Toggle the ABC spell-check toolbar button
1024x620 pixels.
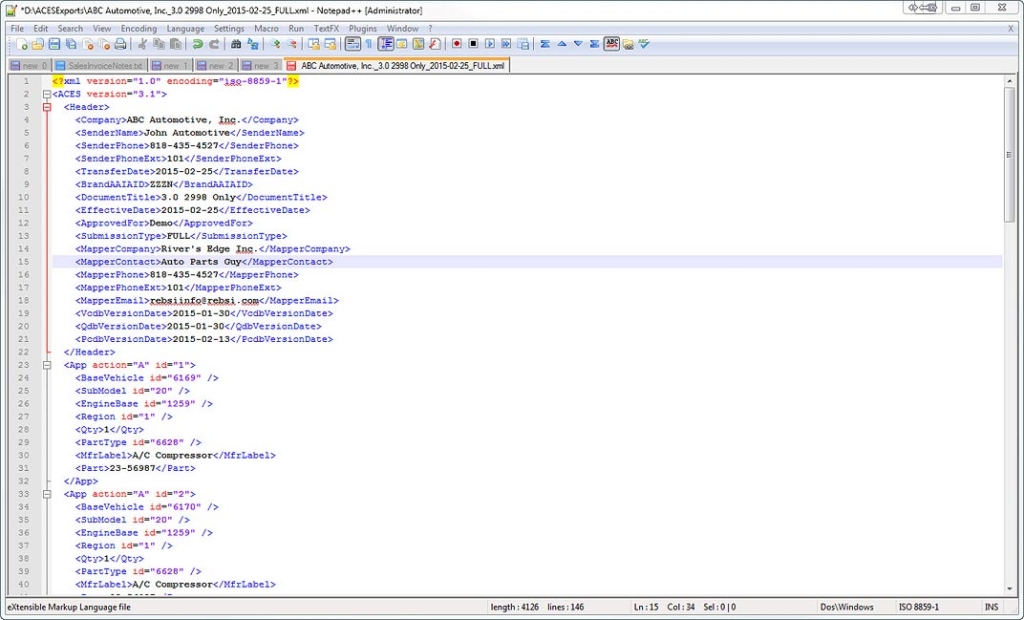point(611,44)
